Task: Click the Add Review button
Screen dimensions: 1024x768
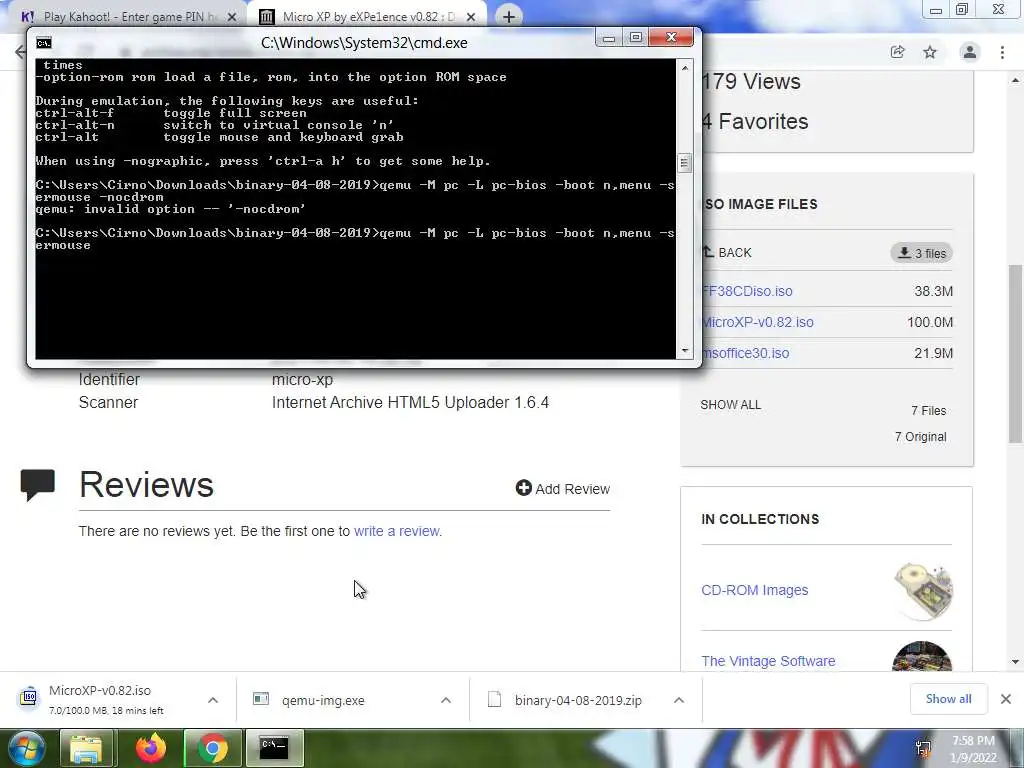Action: pos(563,488)
